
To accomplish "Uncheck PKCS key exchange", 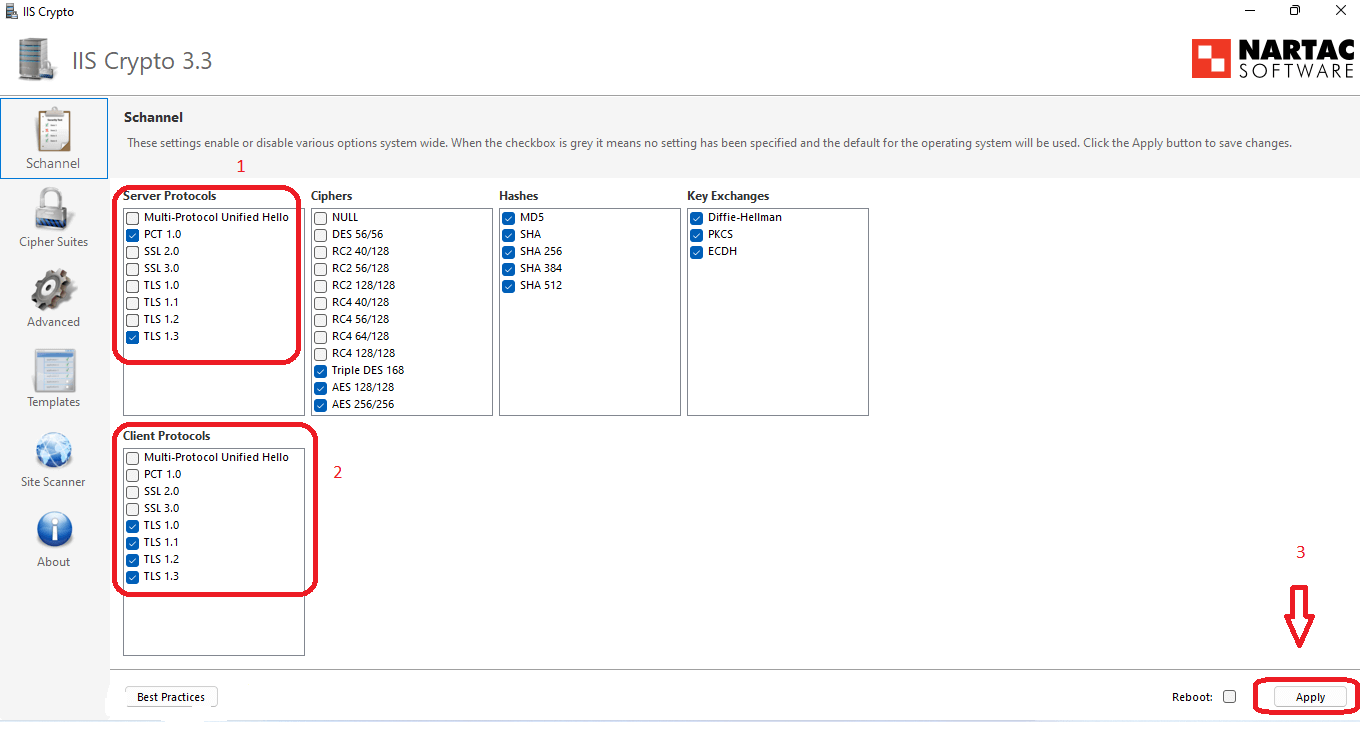I will tap(697, 234).
